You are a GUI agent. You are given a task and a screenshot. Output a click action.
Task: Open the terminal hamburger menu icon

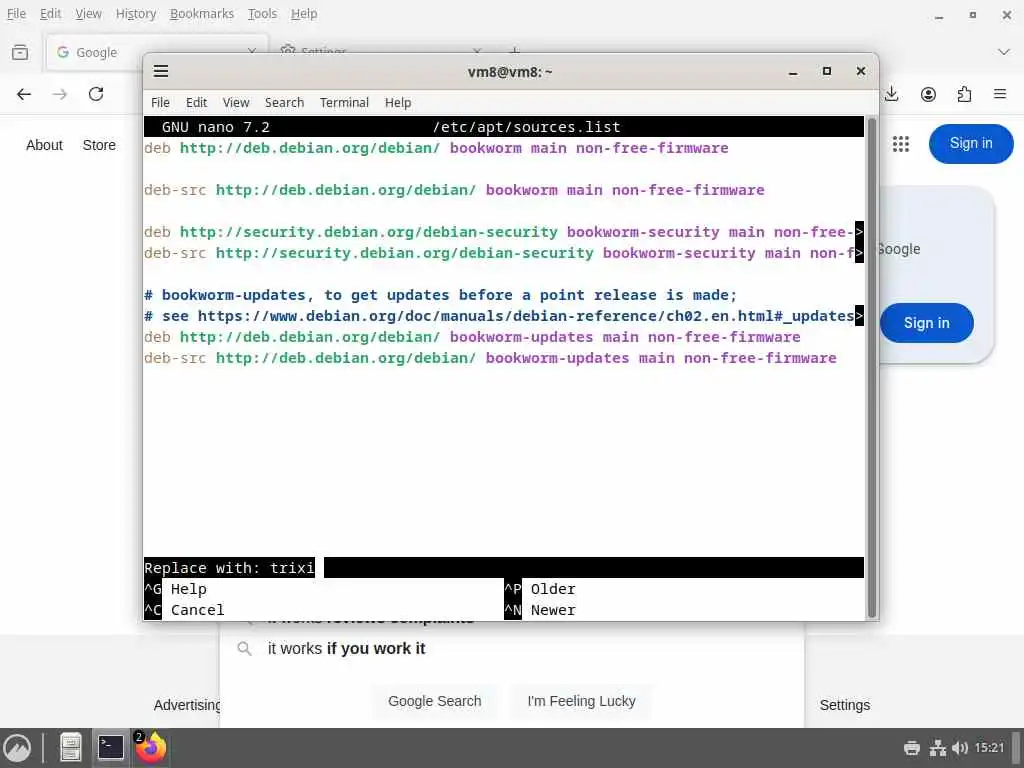[161, 71]
